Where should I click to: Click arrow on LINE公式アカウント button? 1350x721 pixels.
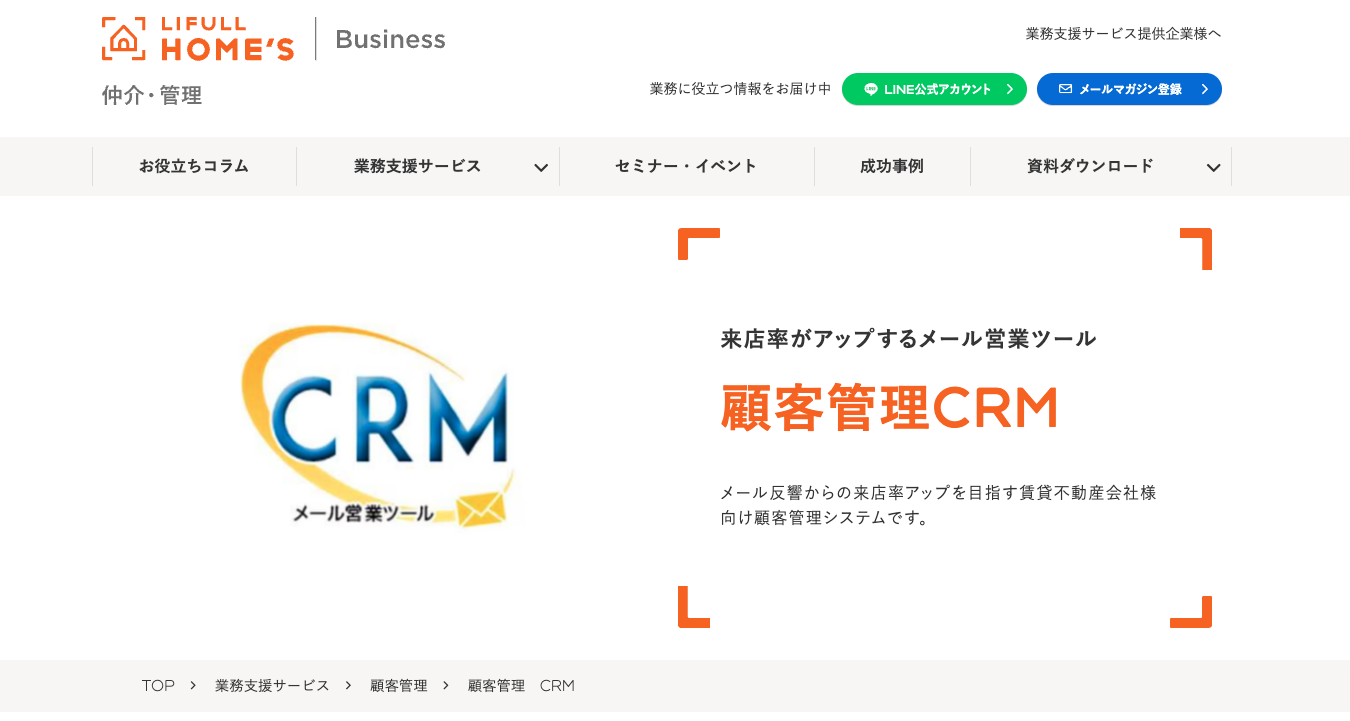[x=1009, y=89]
